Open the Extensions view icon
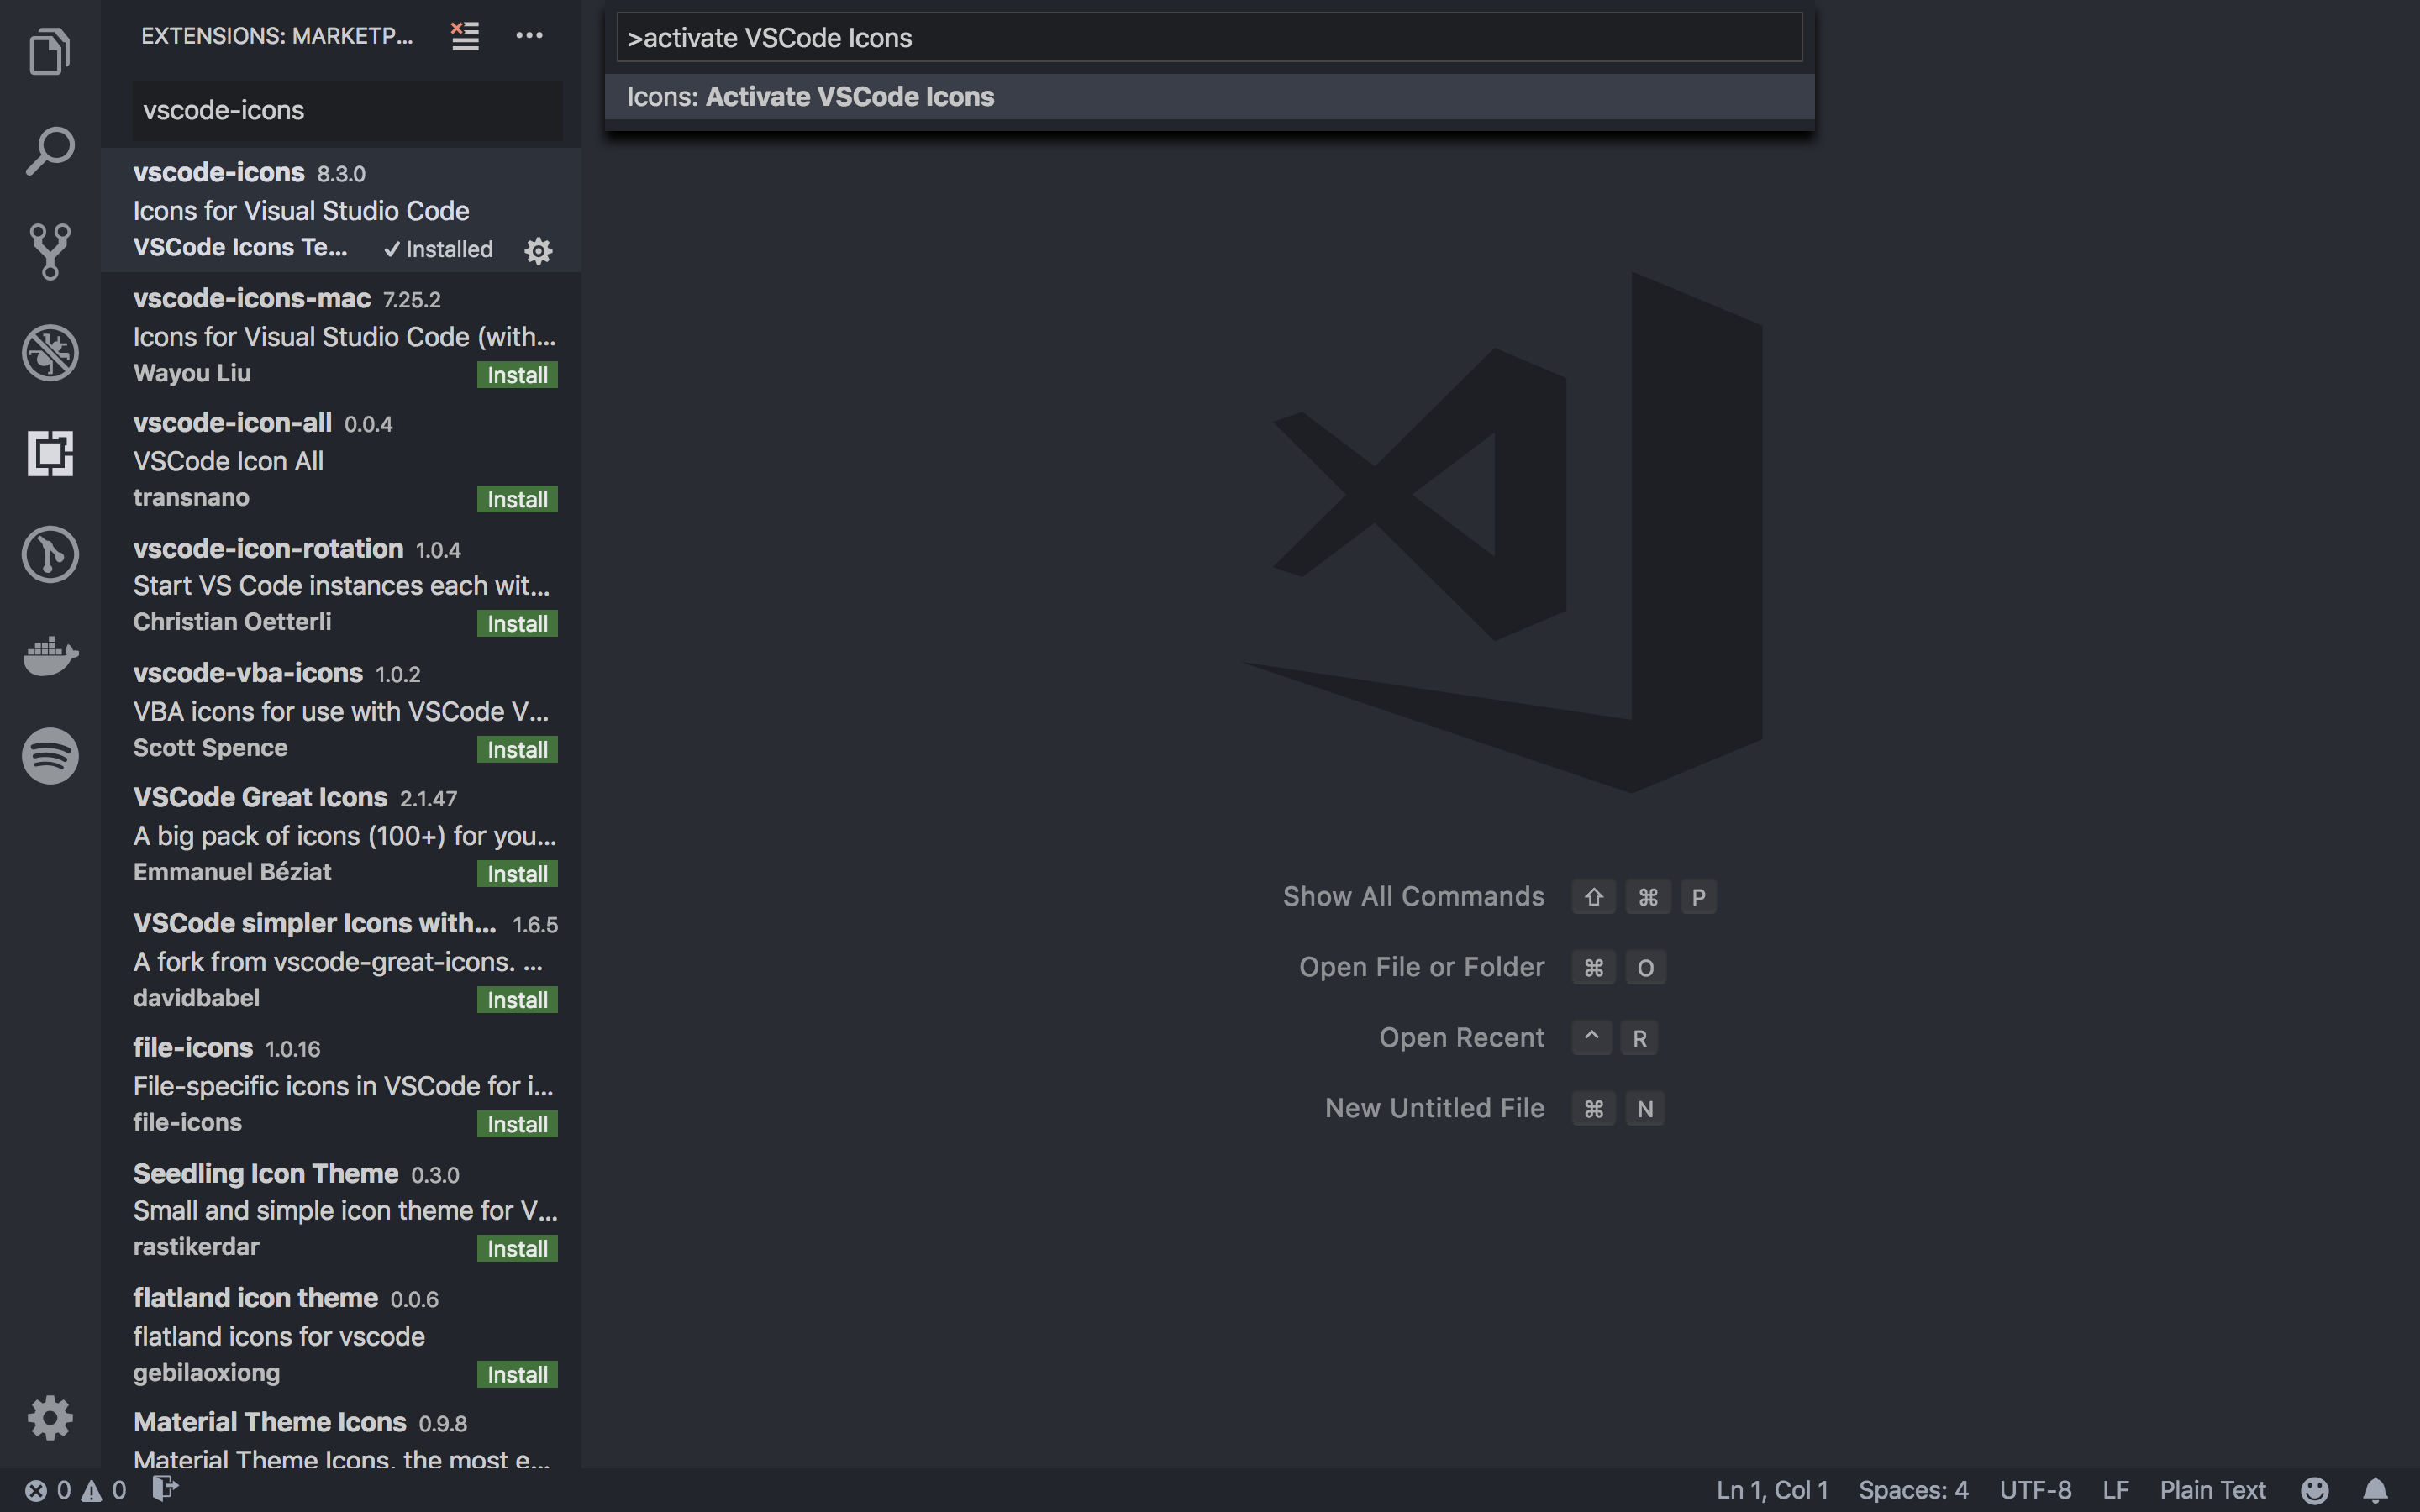This screenshot has width=2420, height=1512. 50,453
